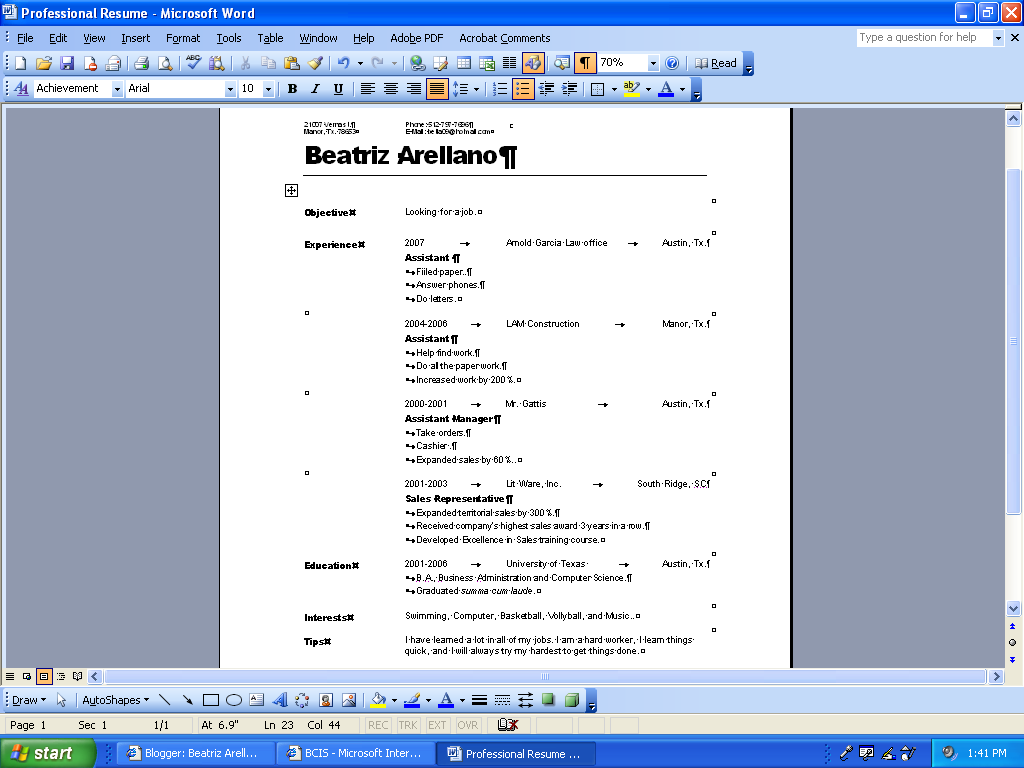Switch to Reading layout with Read button
This screenshot has height=768, width=1024.
716,63
